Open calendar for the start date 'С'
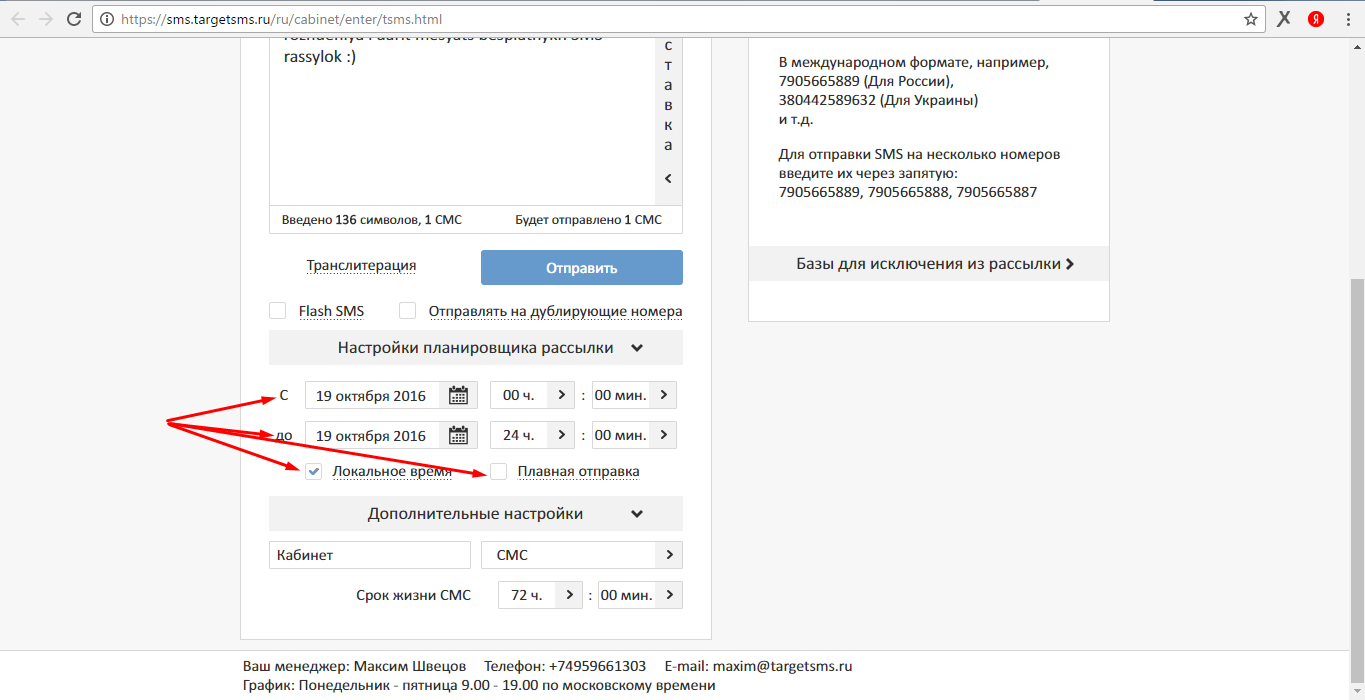The height and width of the screenshot is (700, 1365). coord(458,395)
